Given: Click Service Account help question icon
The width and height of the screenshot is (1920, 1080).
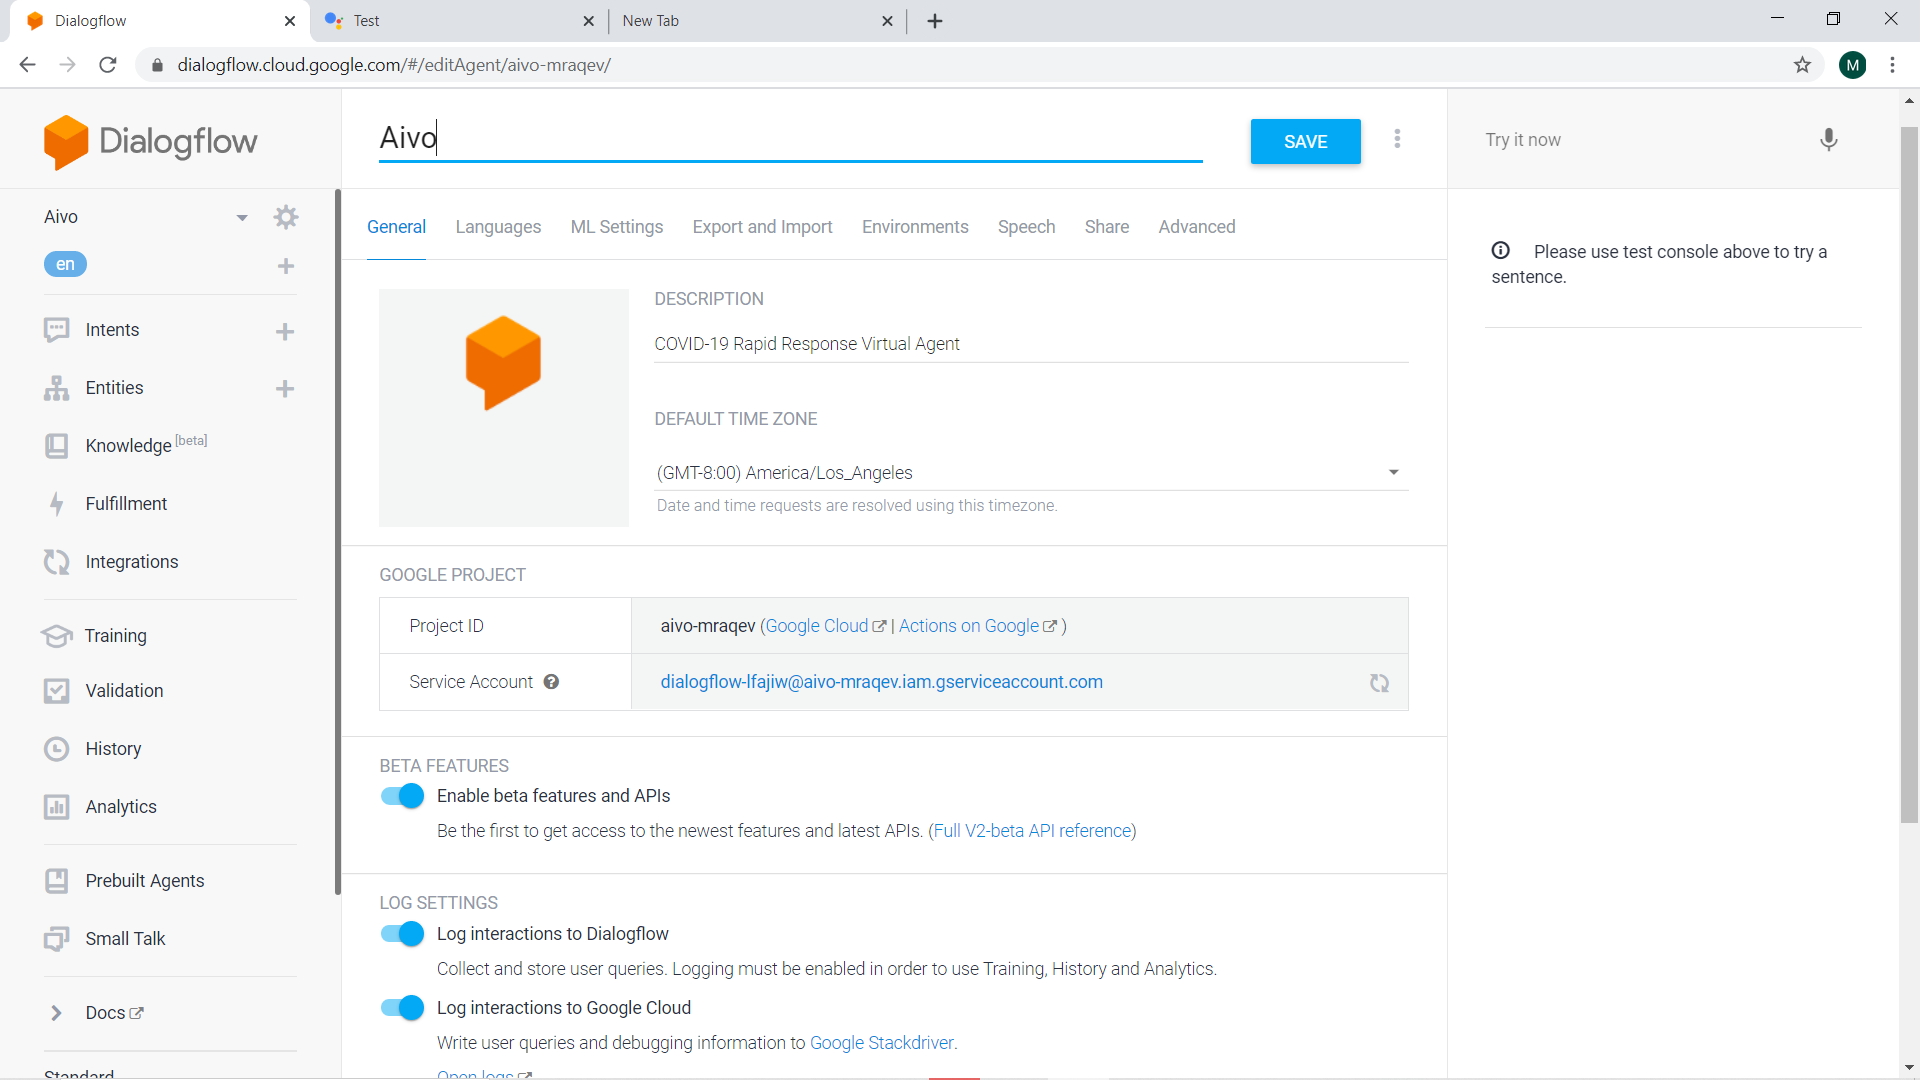Looking at the screenshot, I should coord(551,682).
